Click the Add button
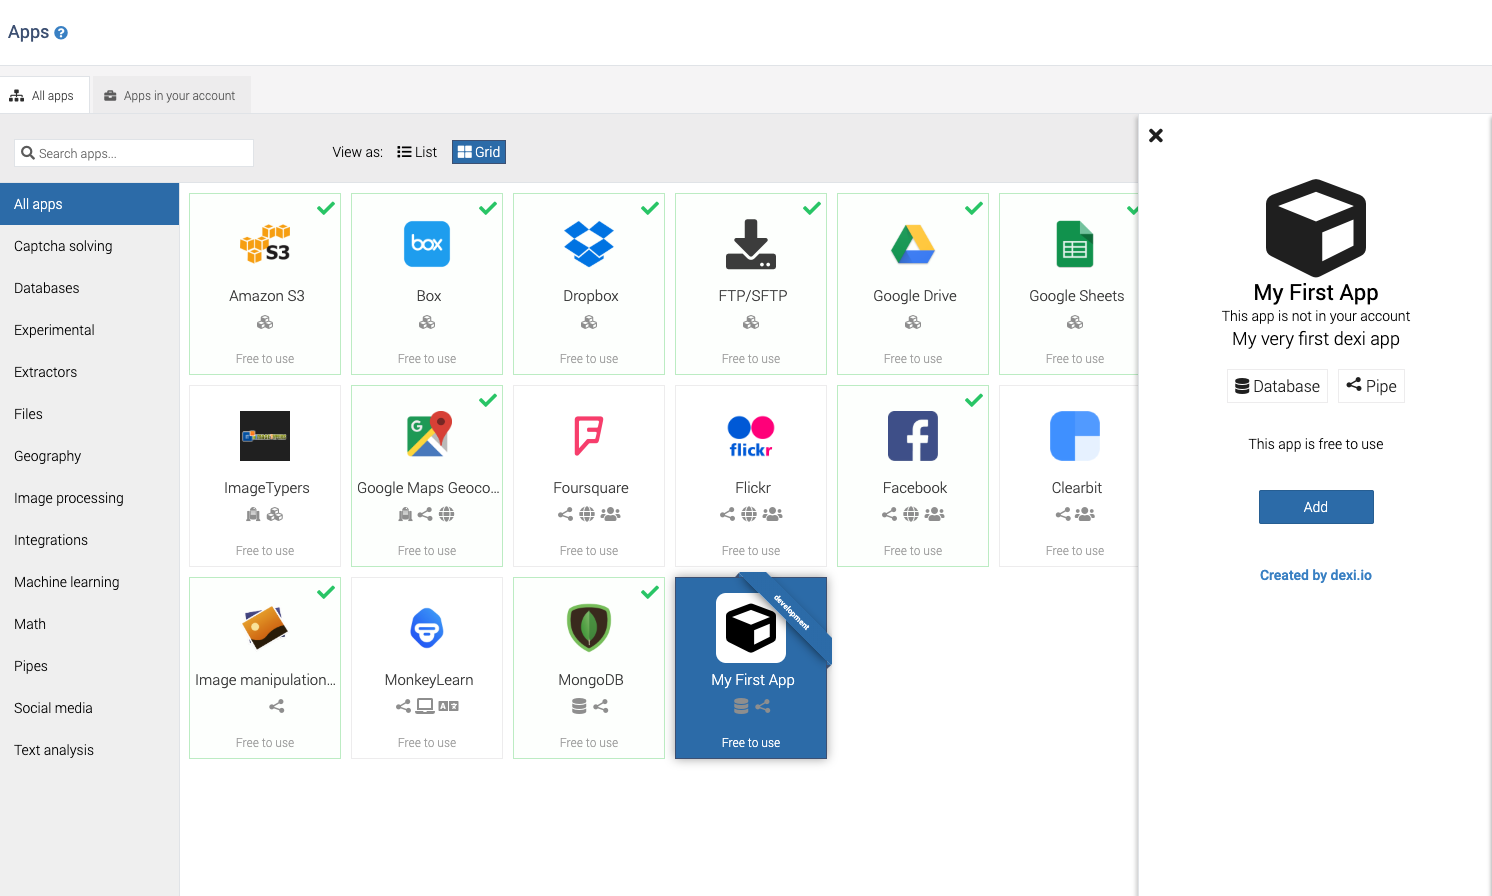The width and height of the screenshot is (1492, 896). coord(1316,507)
